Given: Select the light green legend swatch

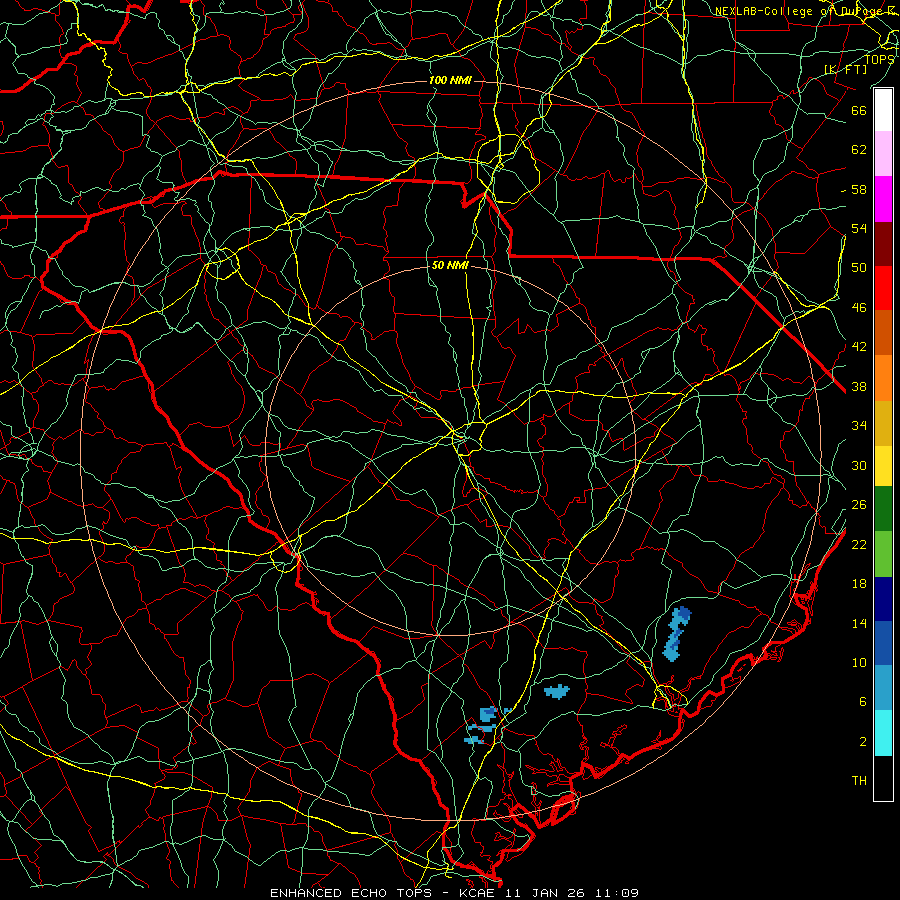Looking at the screenshot, I should click(x=883, y=554).
